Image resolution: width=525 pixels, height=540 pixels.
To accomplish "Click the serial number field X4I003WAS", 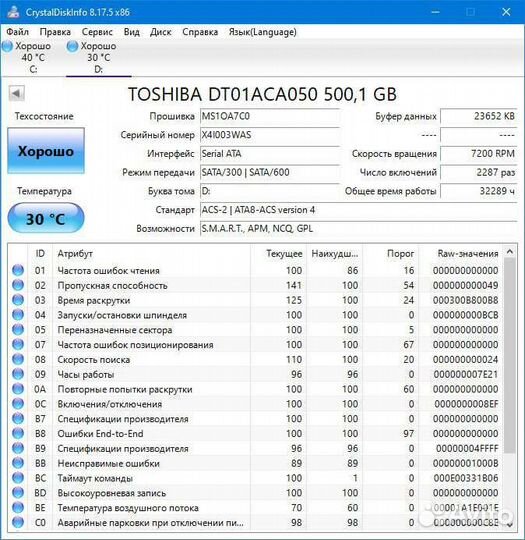I will 270,135.
